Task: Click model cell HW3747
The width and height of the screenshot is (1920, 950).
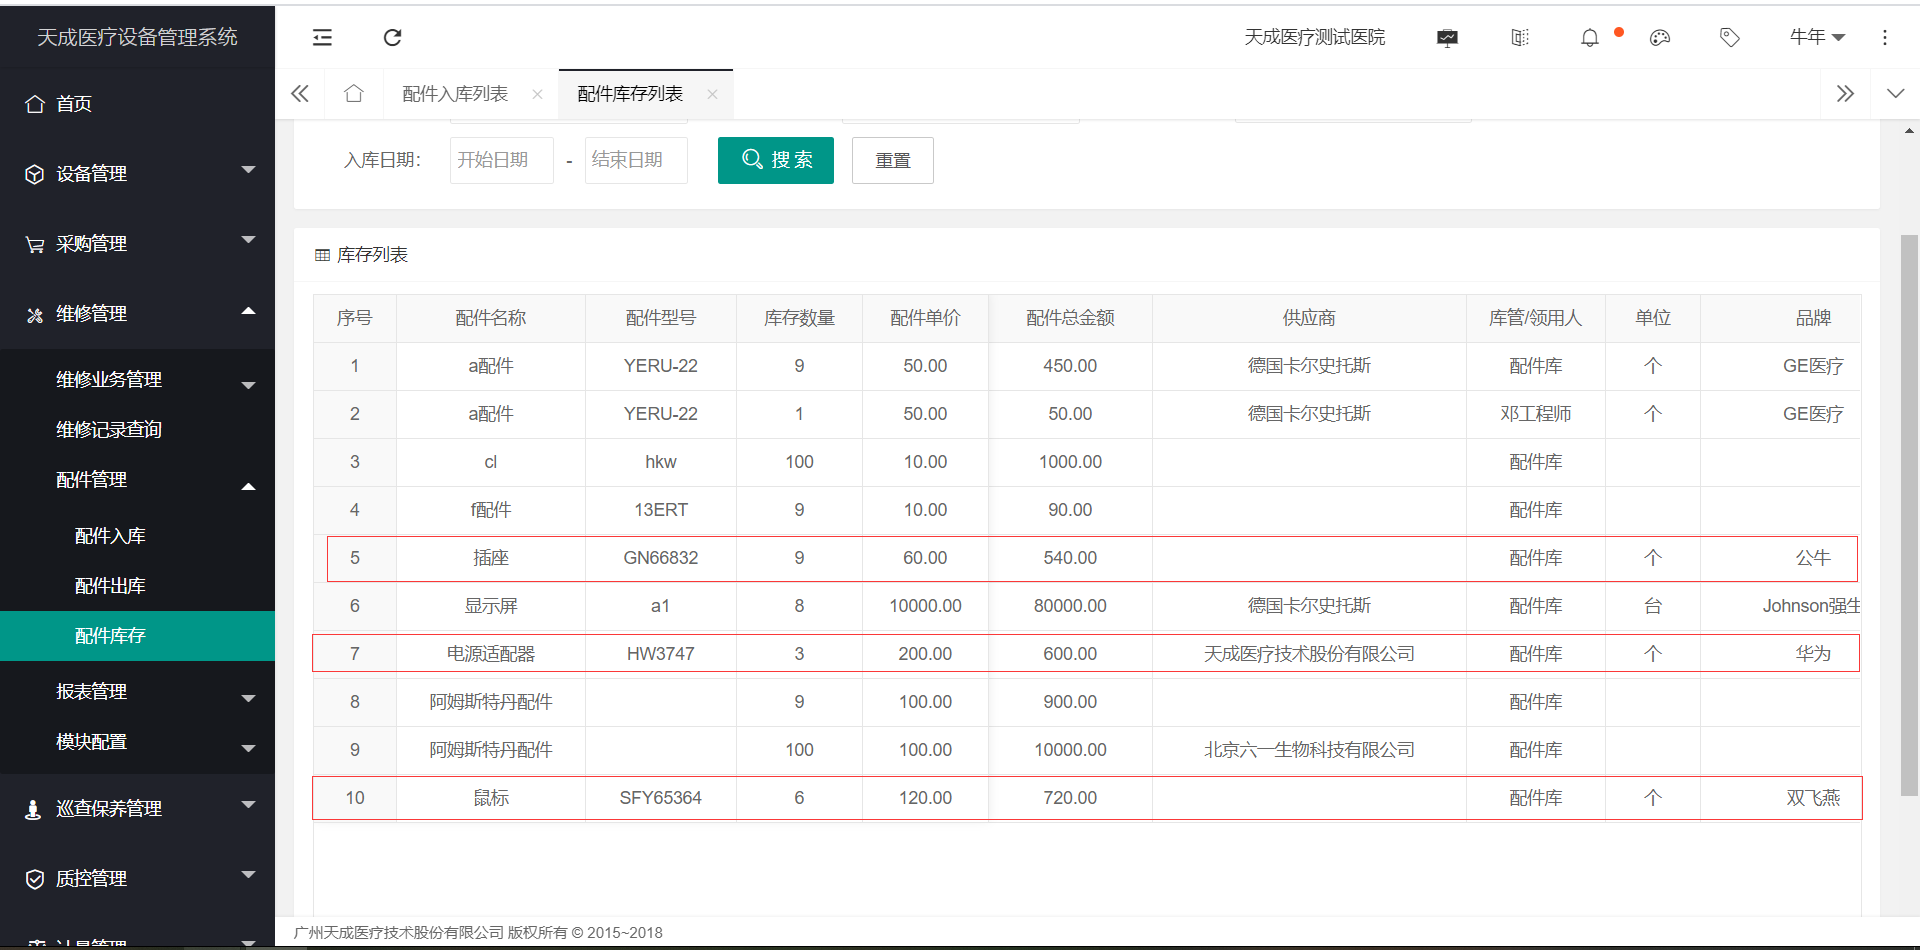Action: (661, 654)
